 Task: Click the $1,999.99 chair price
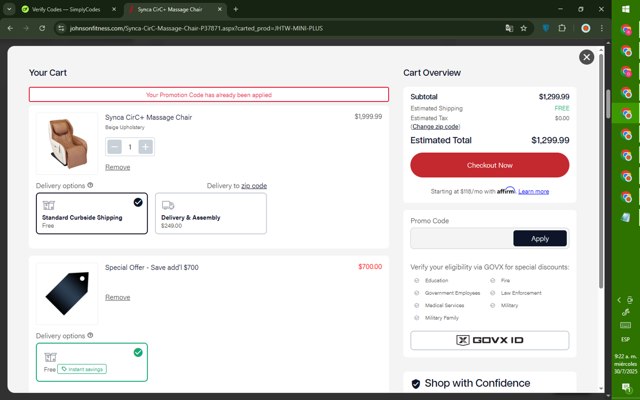pos(368,116)
